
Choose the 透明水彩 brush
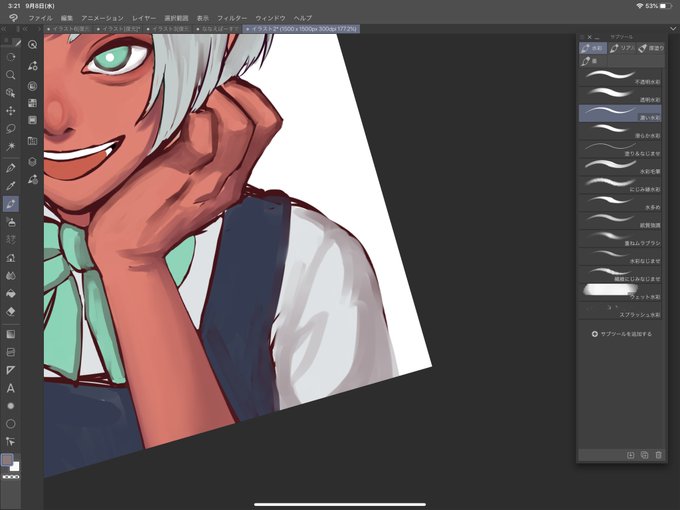point(620,95)
